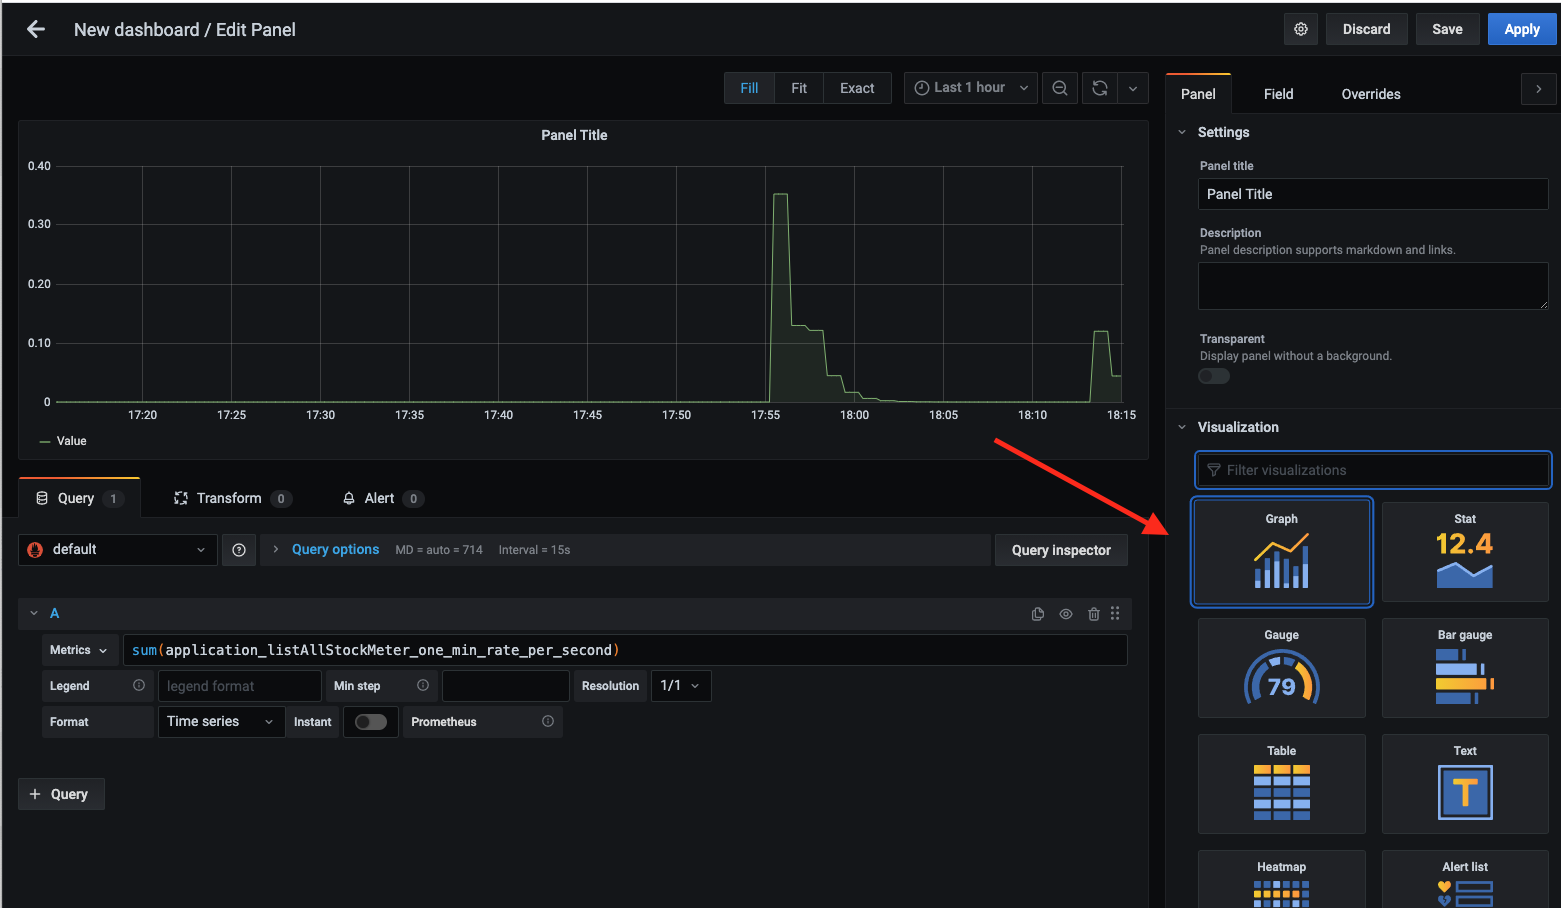Open the default data source dropdown
Viewport: 1561px width, 908px height.
118,550
